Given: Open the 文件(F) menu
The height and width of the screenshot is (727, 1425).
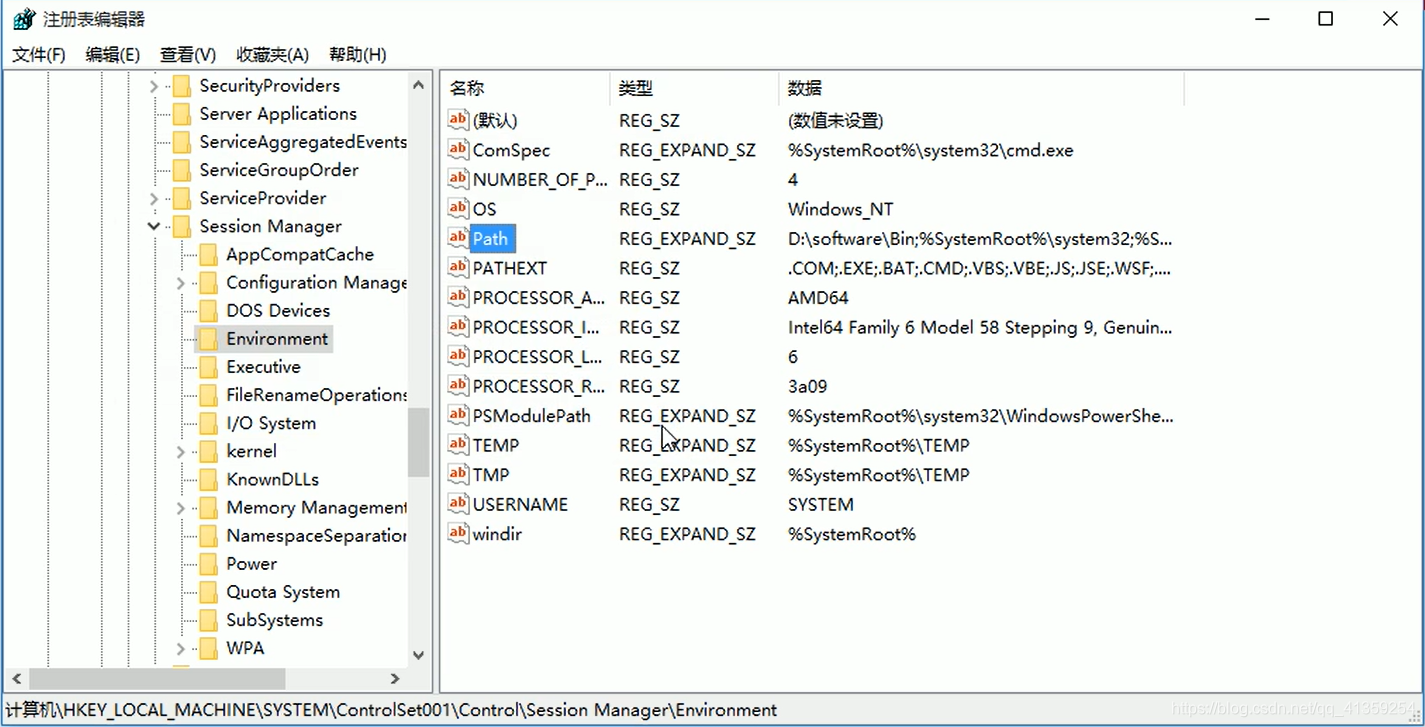Looking at the screenshot, I should [x=39, y=54].
